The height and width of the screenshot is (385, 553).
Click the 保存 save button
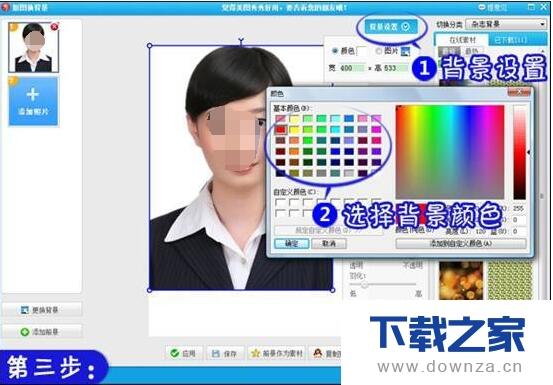pyautogui.click(x=225, y=353)
